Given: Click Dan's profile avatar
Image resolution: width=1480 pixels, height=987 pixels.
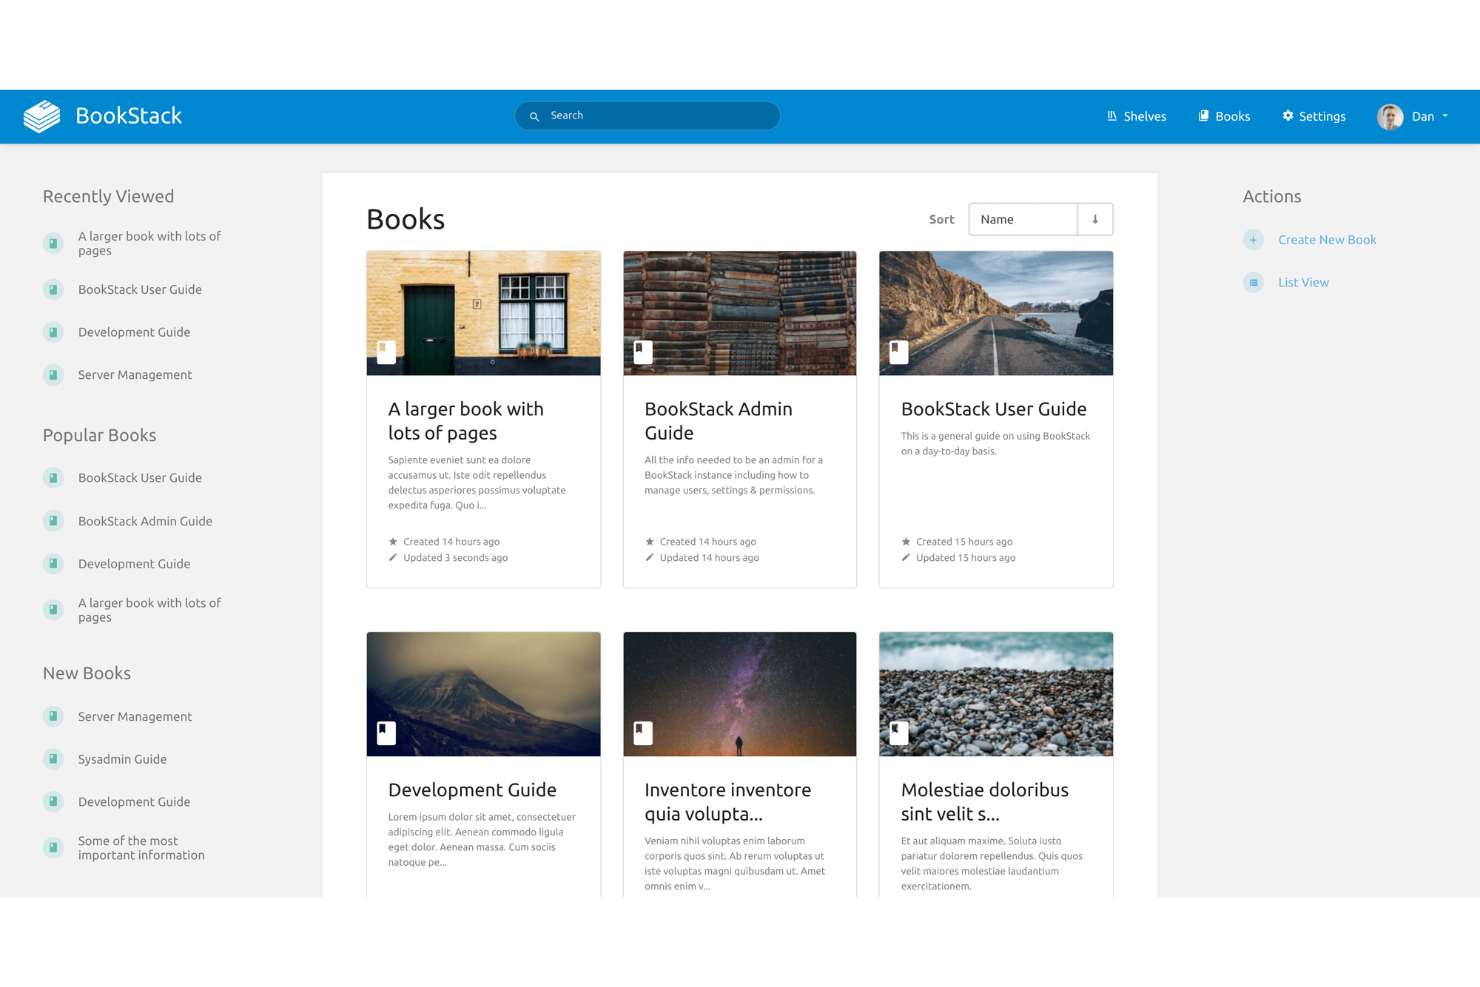Looking at the screenshot, I should [1390, 117].
